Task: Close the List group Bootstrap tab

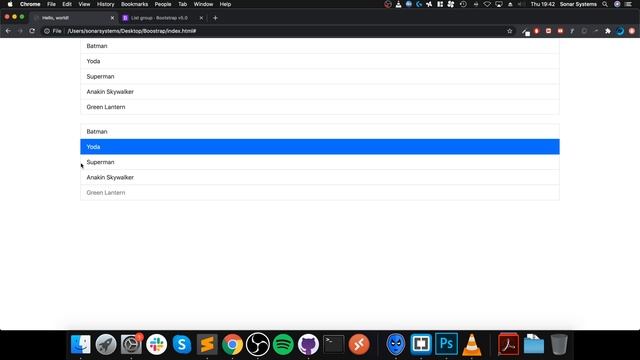Action: [201, 18]
